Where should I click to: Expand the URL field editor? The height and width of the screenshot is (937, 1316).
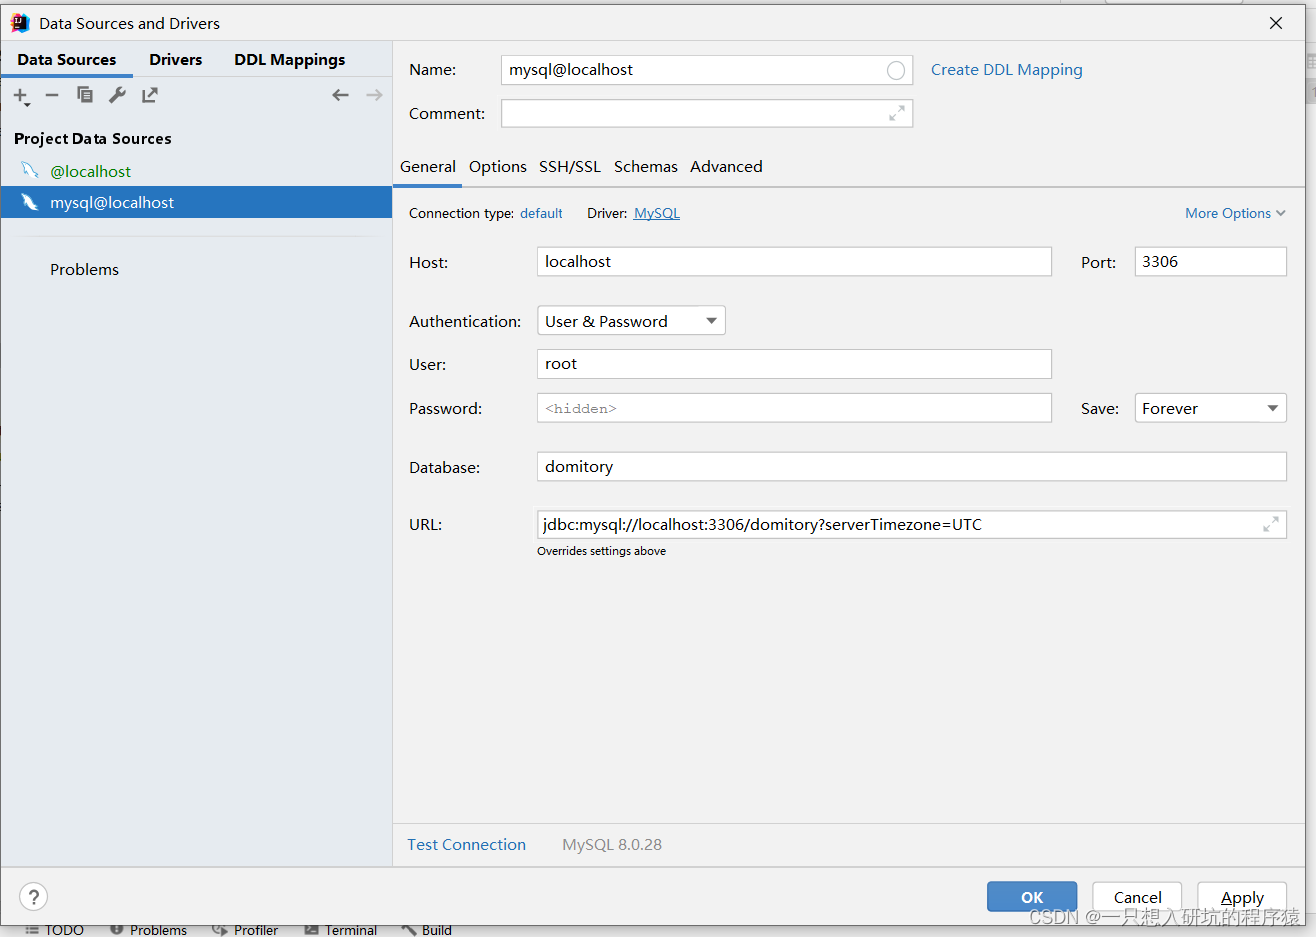point(1271,524)
